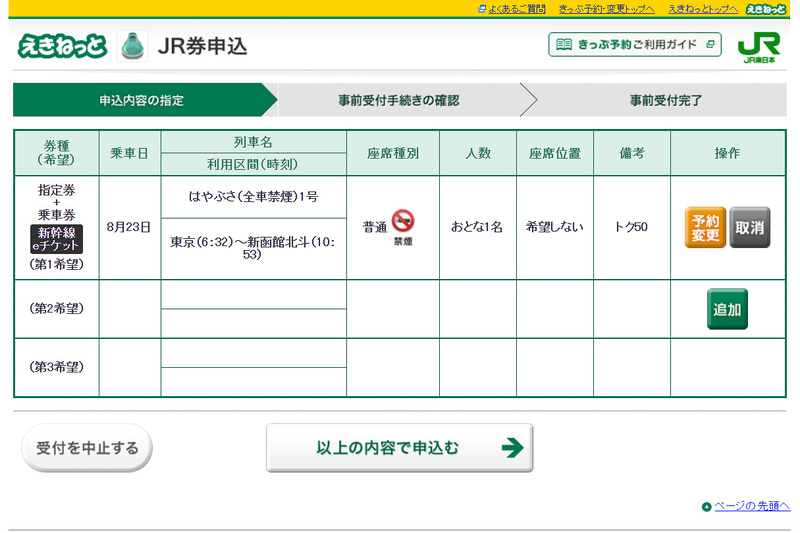Select the 事前受付完了 step
800x533 pixels.
[666, 100]
